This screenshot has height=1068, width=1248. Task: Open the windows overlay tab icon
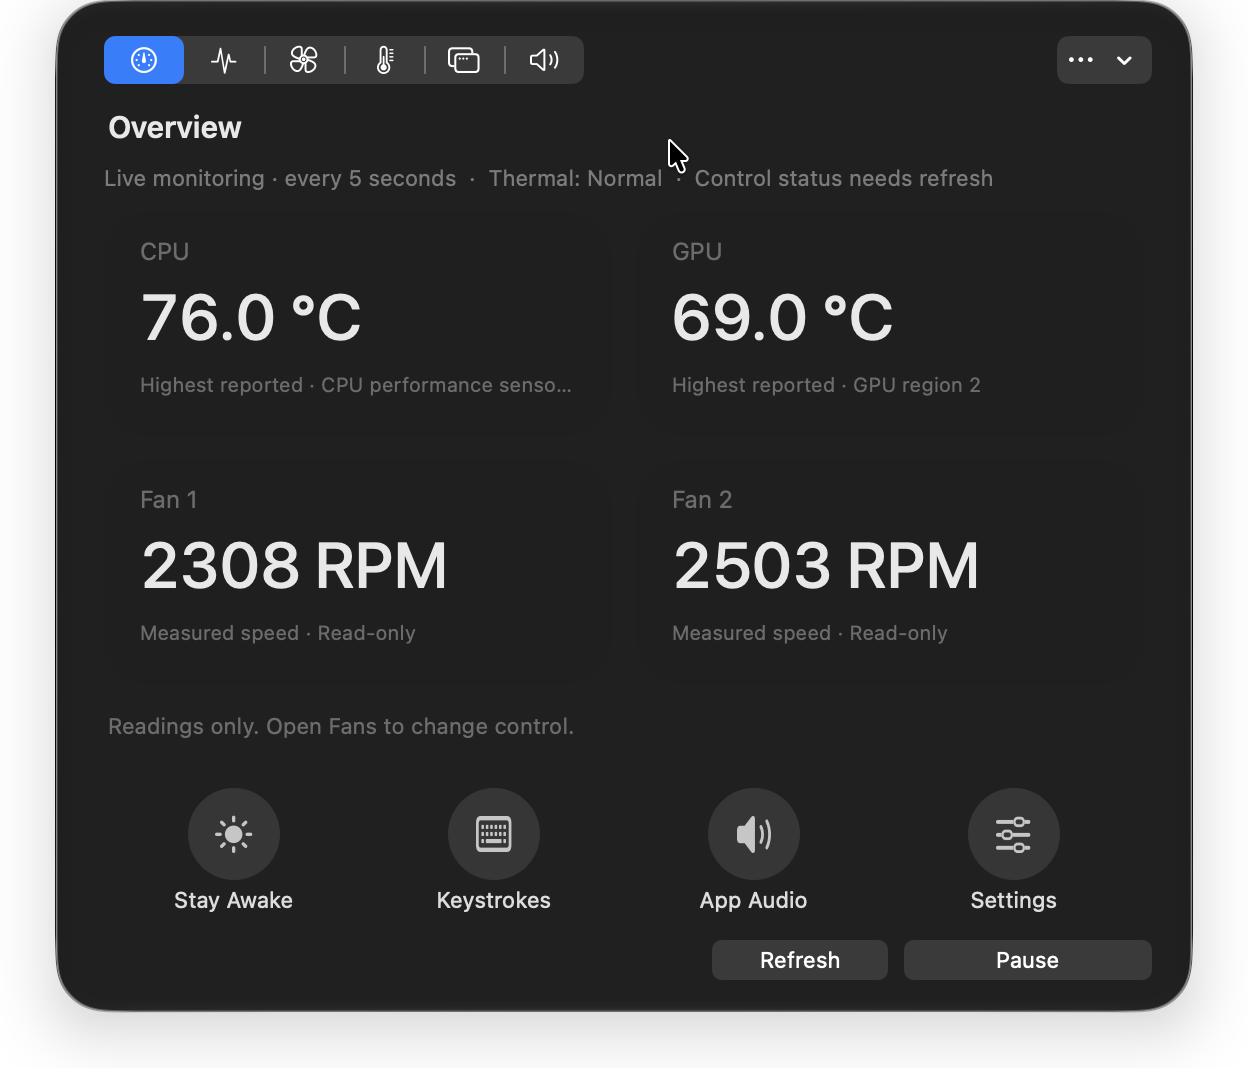(x=464, y=60)
